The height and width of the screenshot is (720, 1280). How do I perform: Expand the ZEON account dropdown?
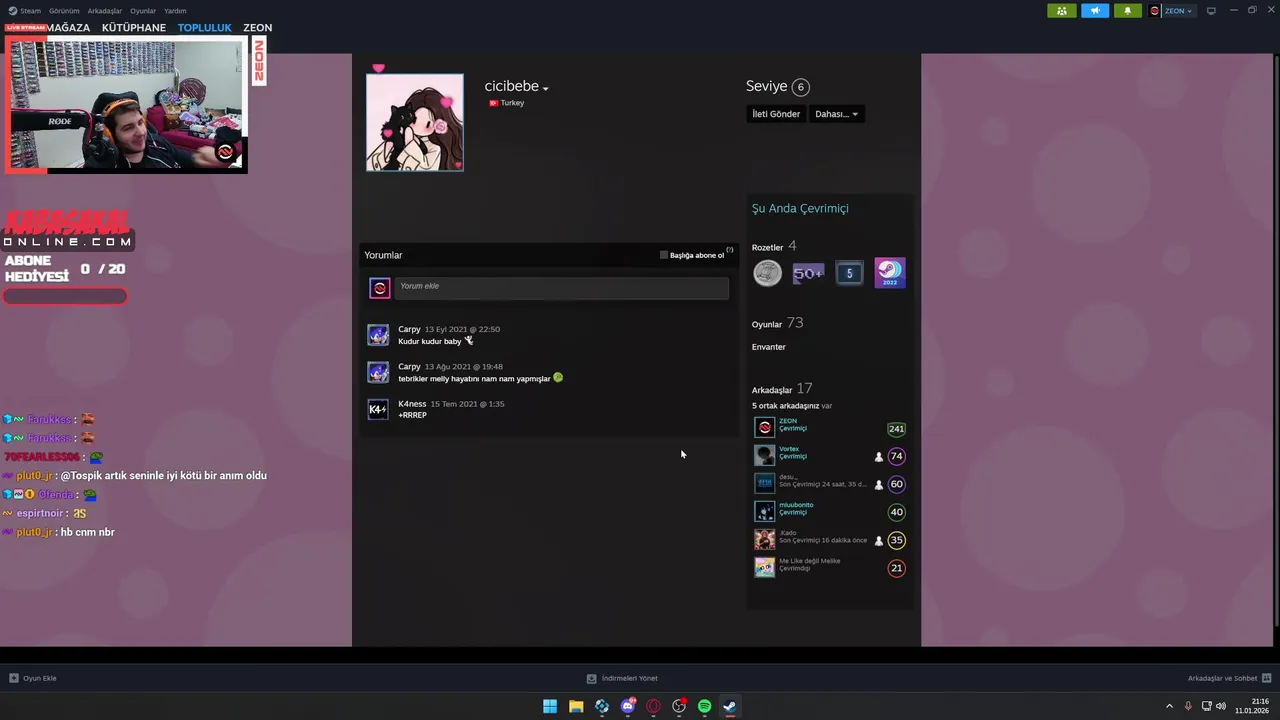[x=1171, y=11]
